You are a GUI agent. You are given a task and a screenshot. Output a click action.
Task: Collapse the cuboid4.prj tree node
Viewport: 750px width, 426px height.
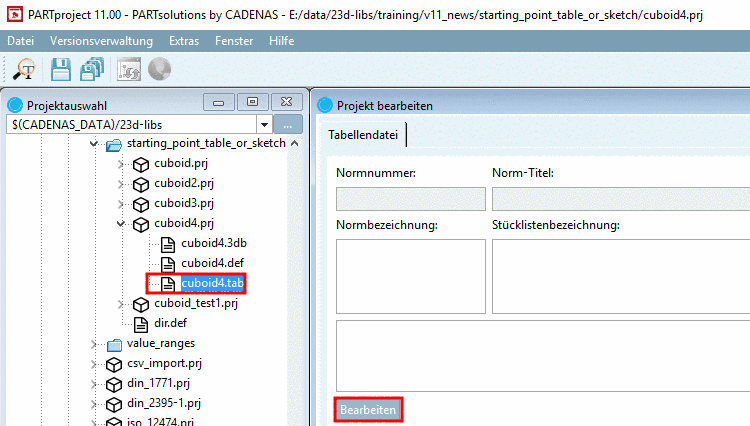click(x=121, y=223)
